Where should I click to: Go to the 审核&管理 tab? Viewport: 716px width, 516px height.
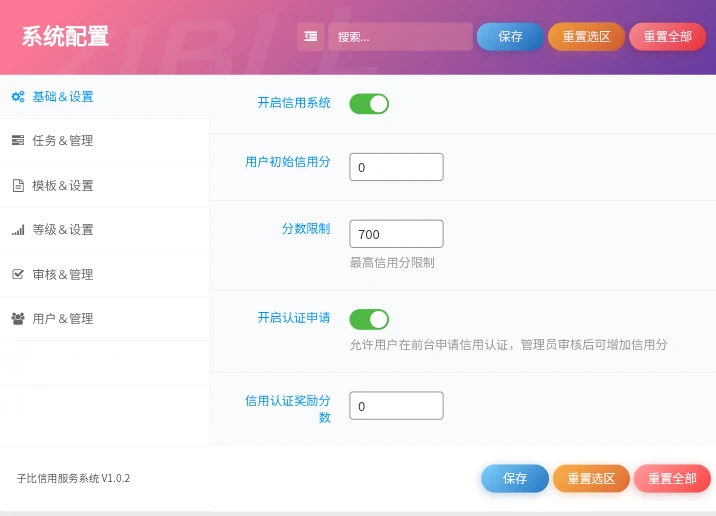tap(105, 274)
